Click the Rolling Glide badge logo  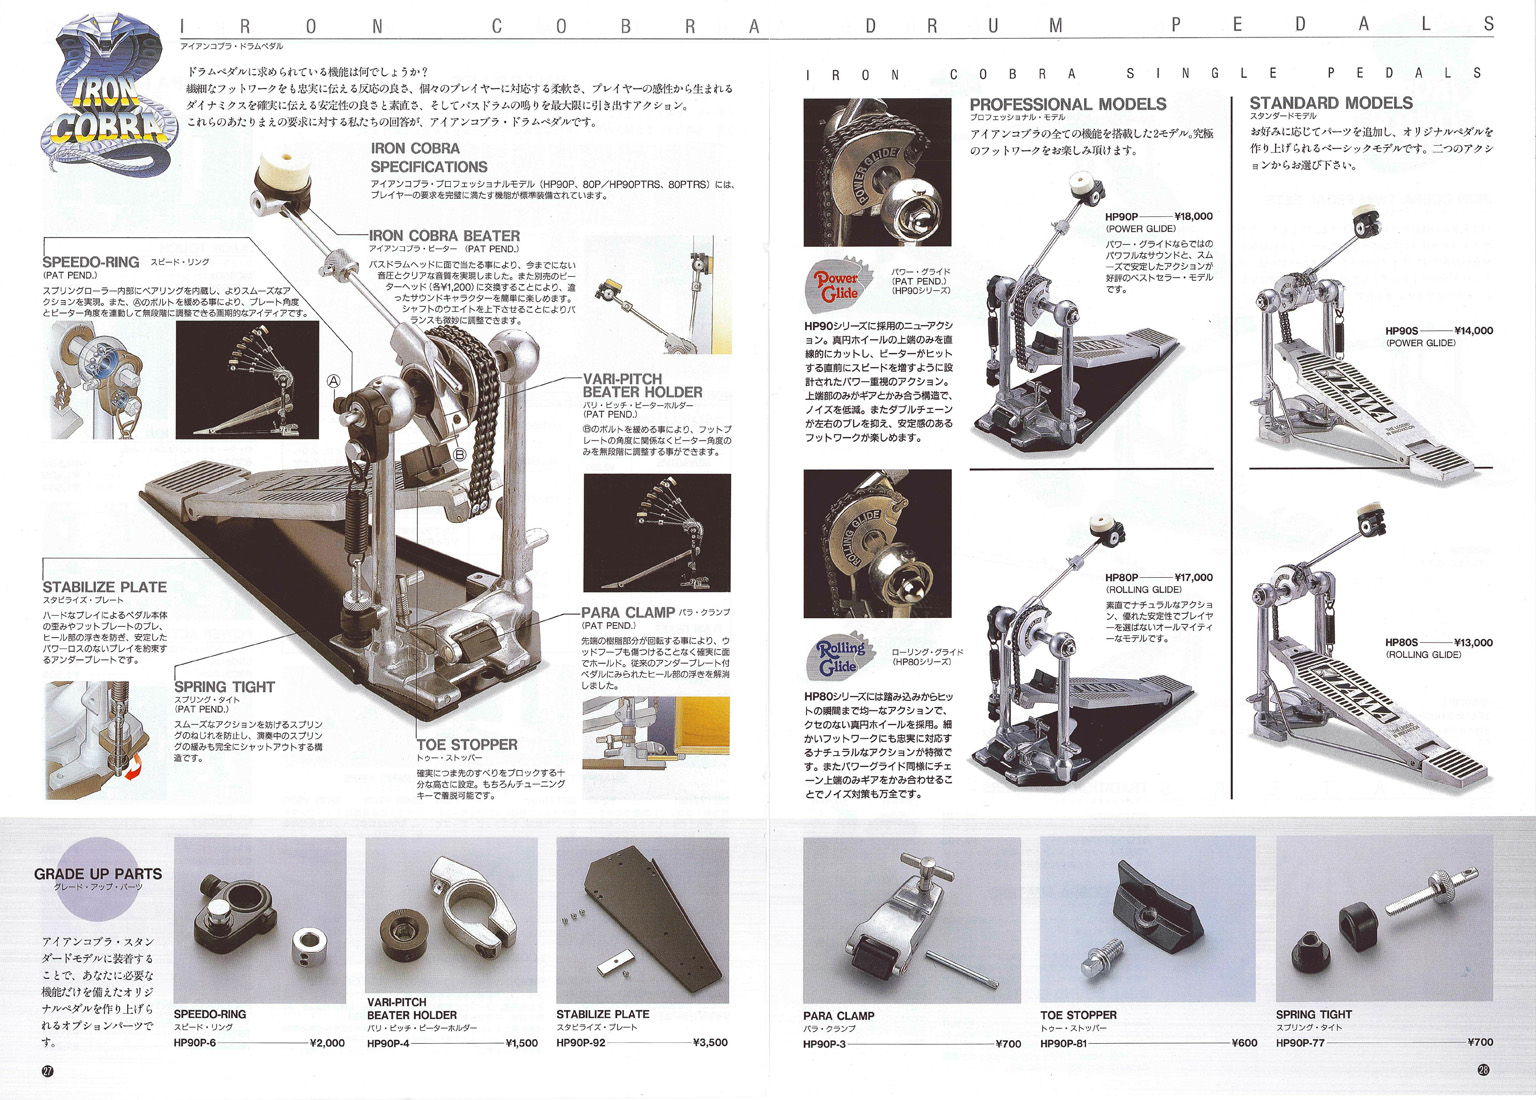click(x=839, y=658)
